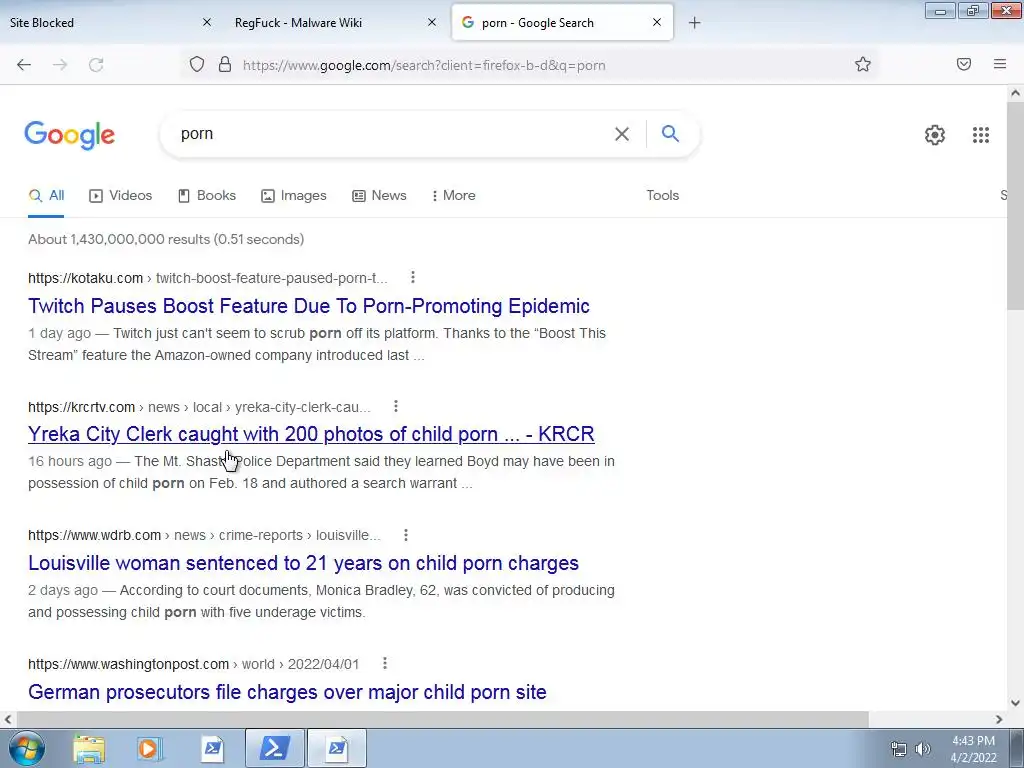The height and width of the screenshot is (768, 1024).
Task: Open the Firefox hamburger menu
Action: pyautogui.click(x=1000, y=64)
